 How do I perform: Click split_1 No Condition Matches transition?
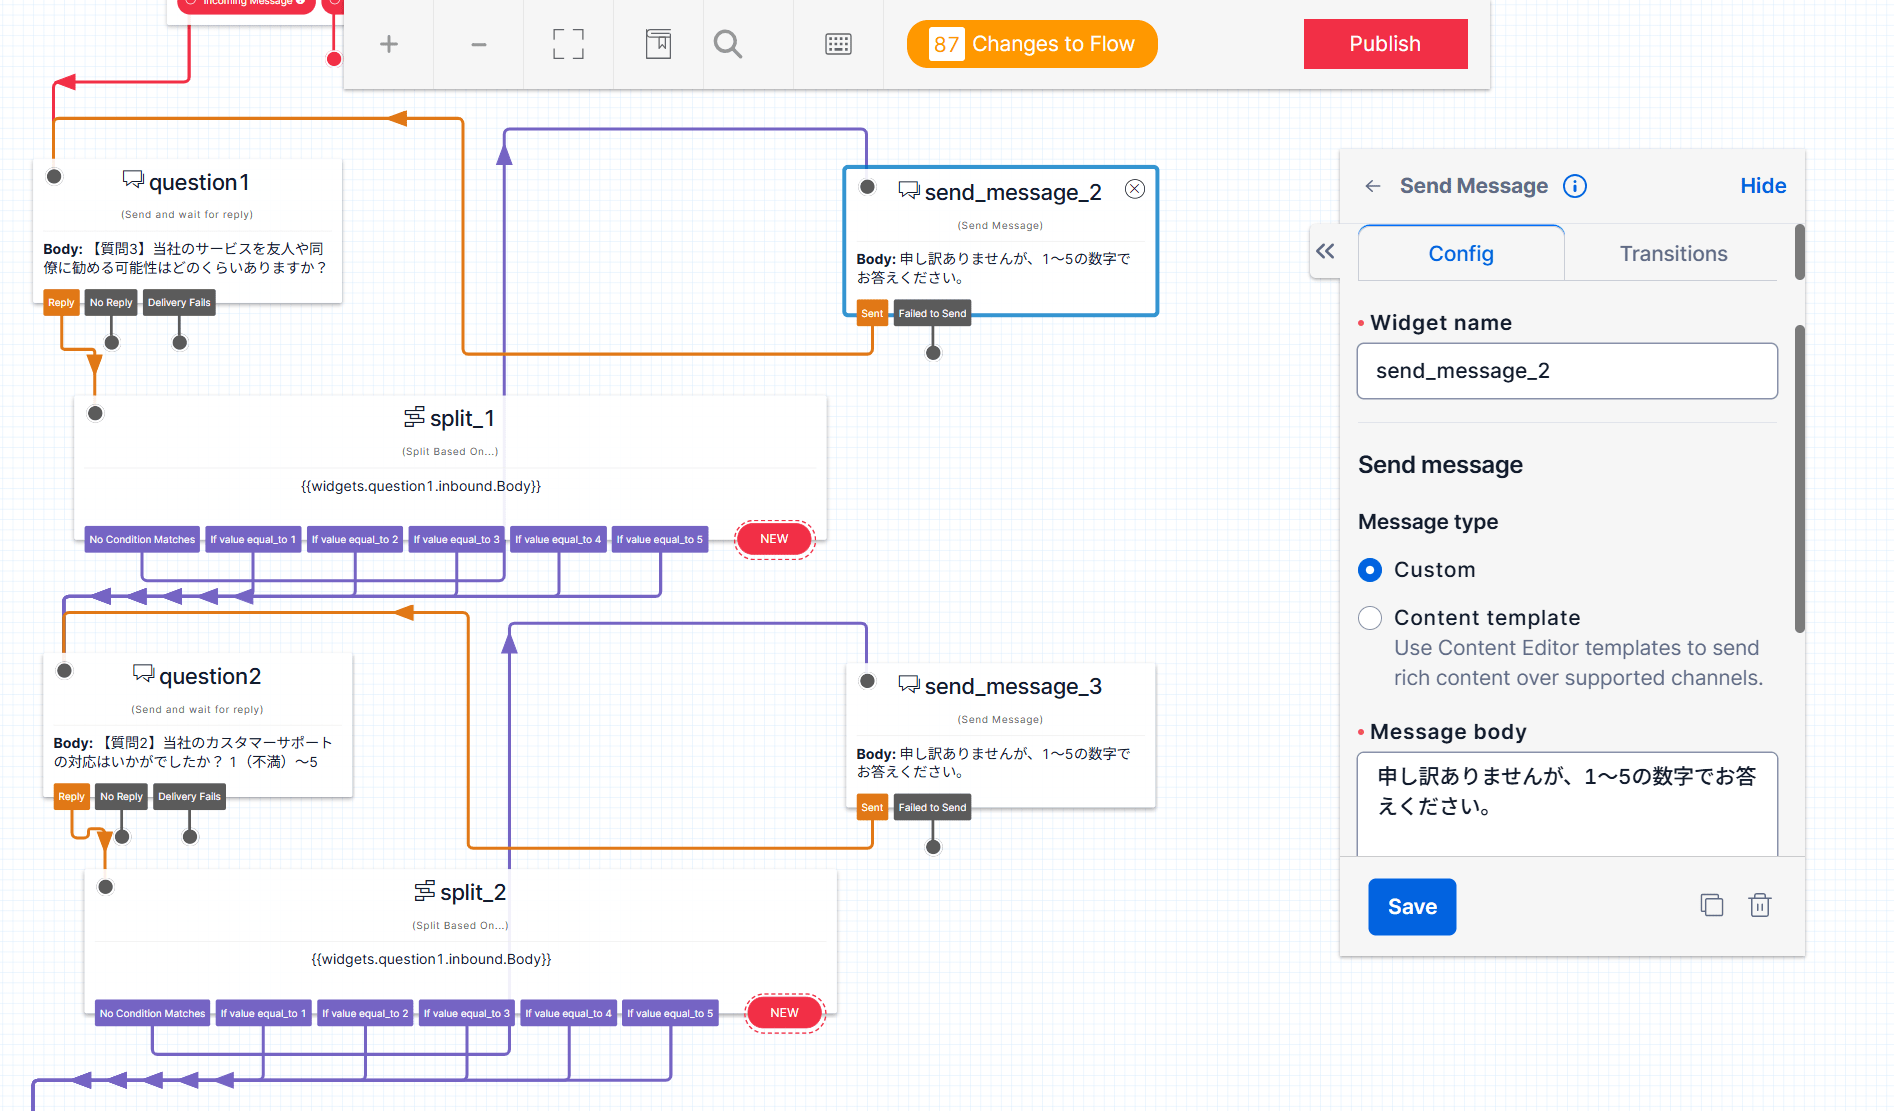(142, 539)
